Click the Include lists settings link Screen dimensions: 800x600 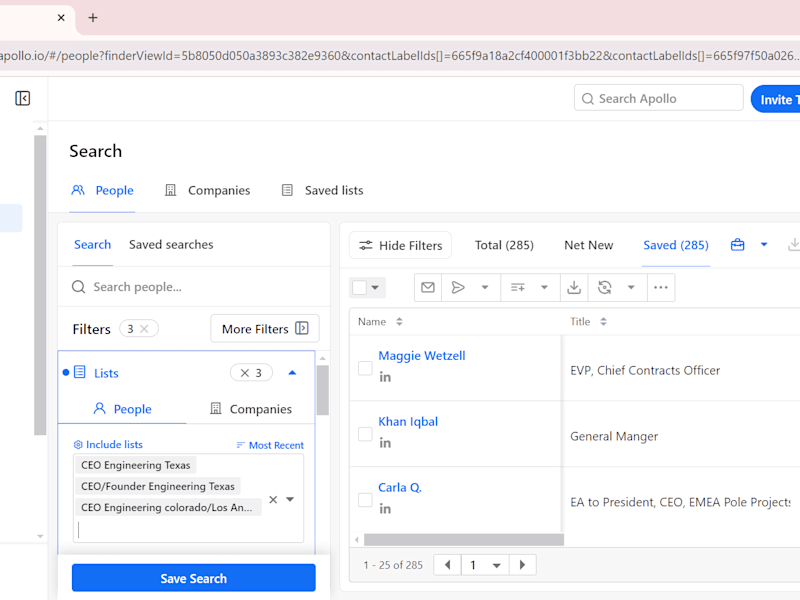pyautogui.click(x=108, y=444)
